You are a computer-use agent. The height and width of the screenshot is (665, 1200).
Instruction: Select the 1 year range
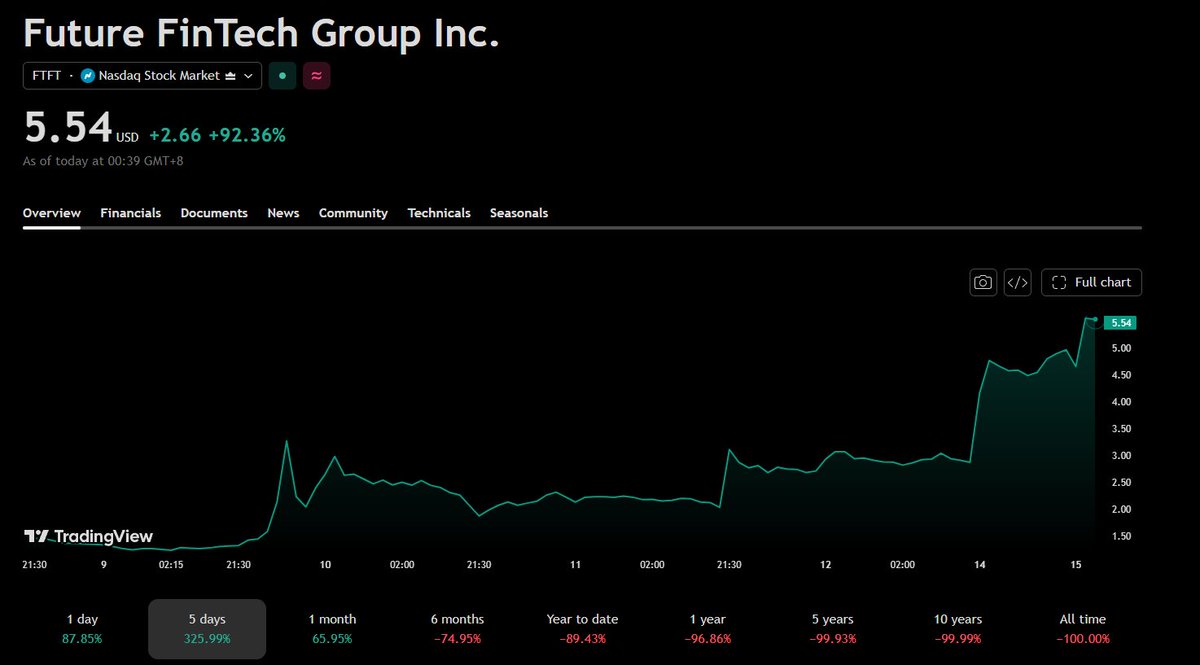tap(708, 629)
